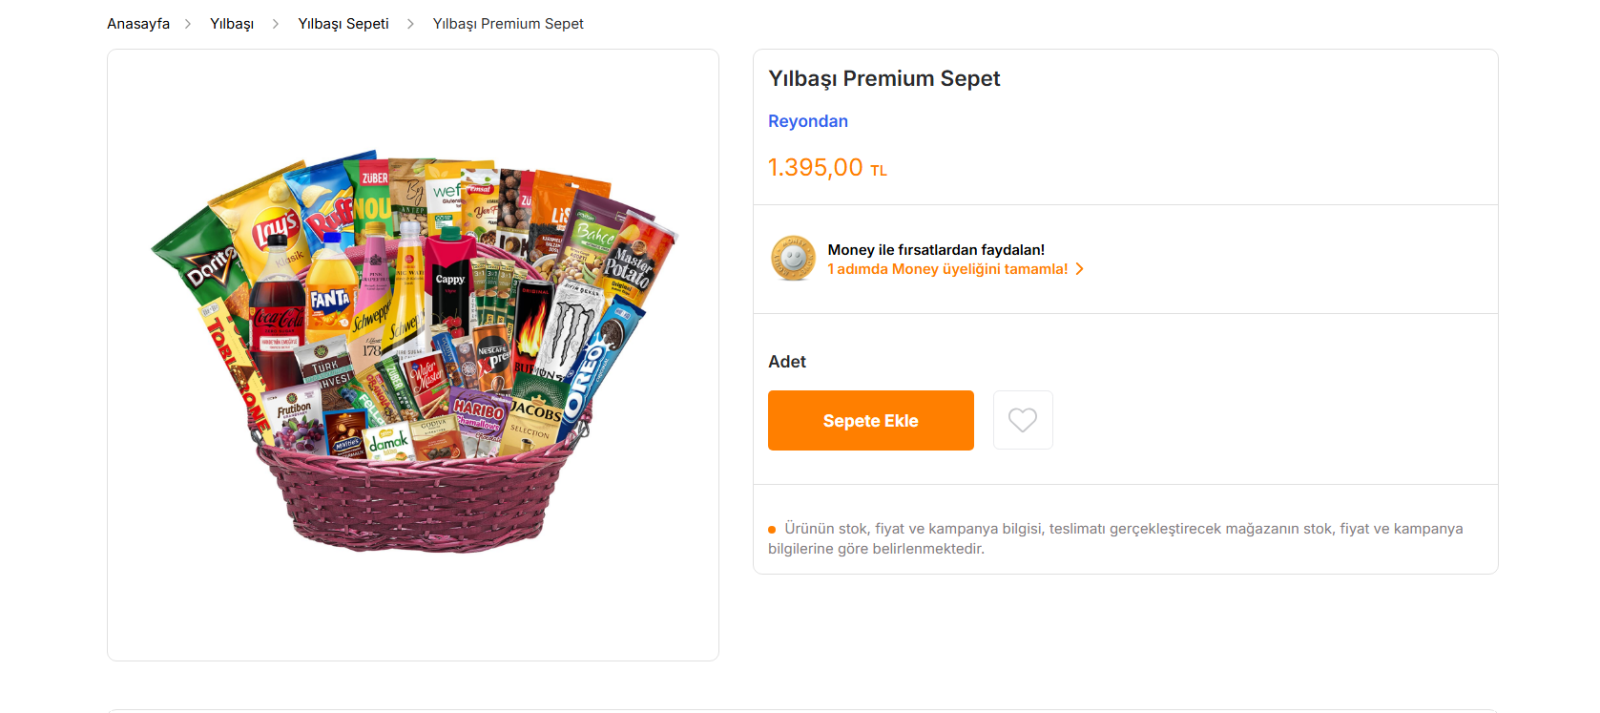The width and height of the screenshot is (1600, 713).
Task: Open the Yılbaşı breadcrumb category
Action: pyautogui.click(x=232, y=24)
